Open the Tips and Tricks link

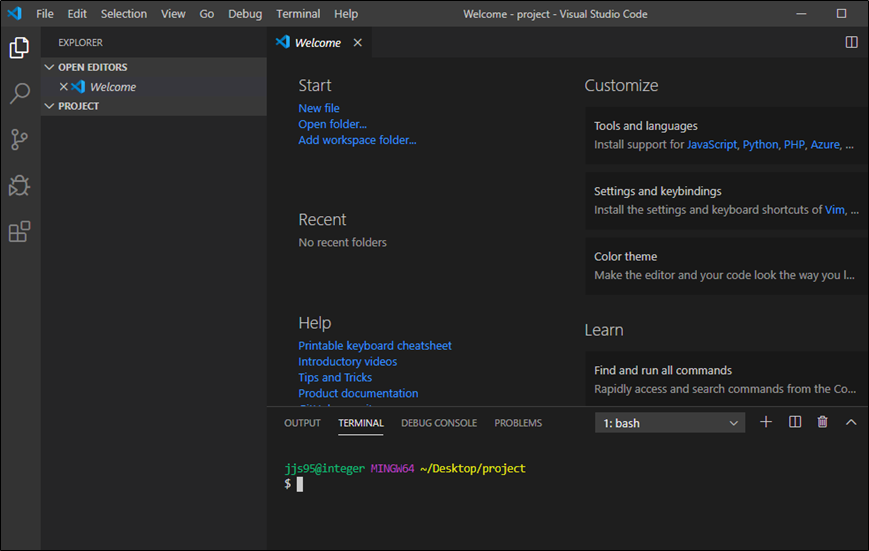point(335,377)
